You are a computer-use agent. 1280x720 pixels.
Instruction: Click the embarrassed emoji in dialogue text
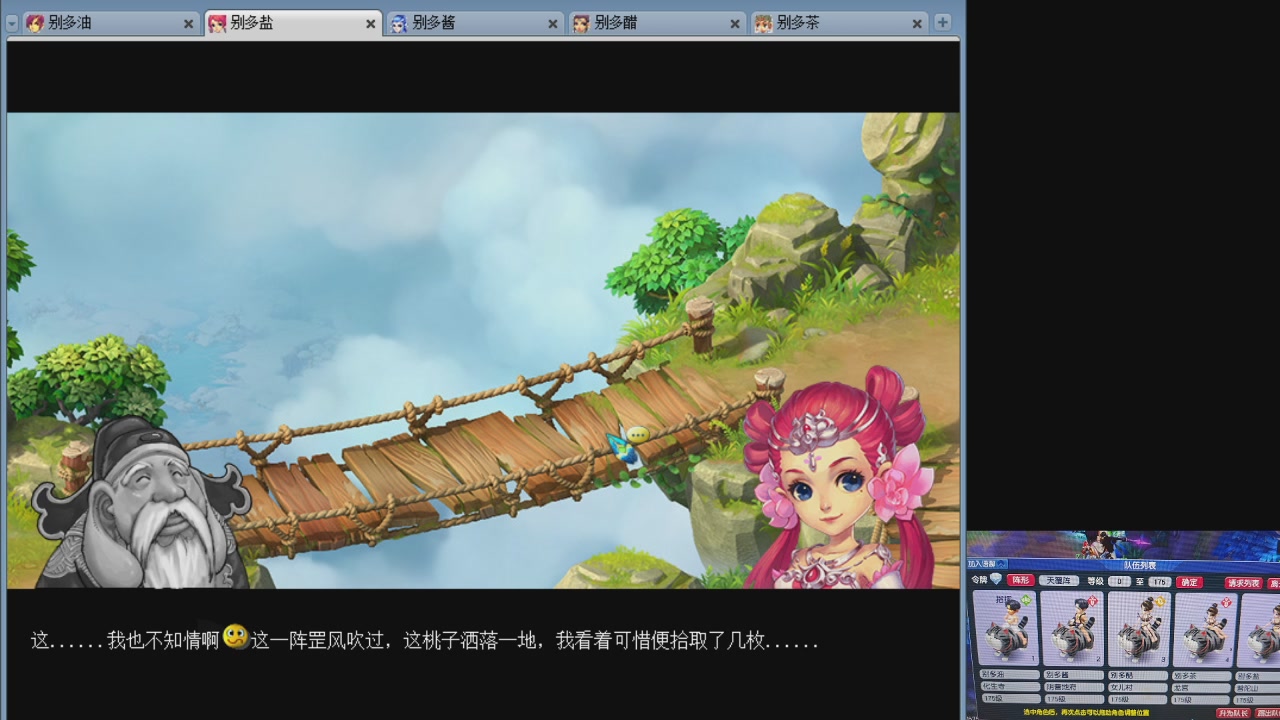(236, 637)
